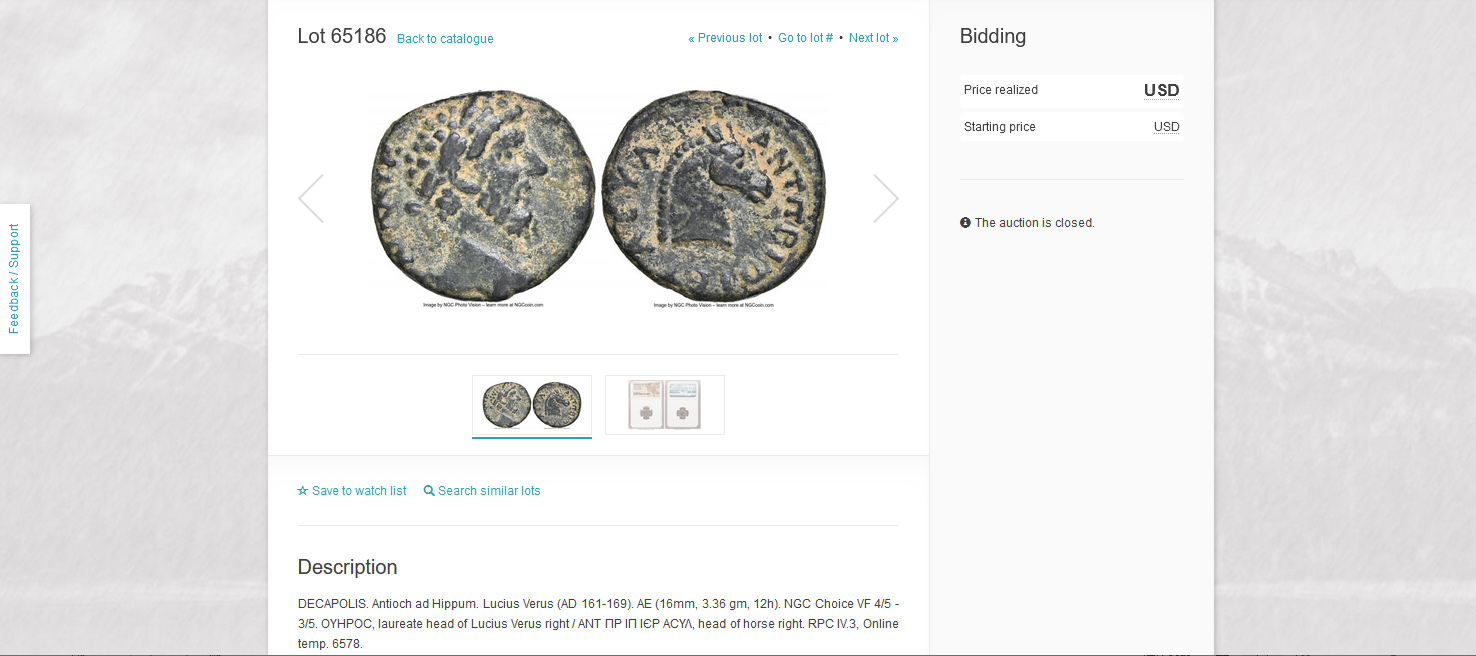Click the Description heading
1476x656 pixels.
tap(347, 567)
